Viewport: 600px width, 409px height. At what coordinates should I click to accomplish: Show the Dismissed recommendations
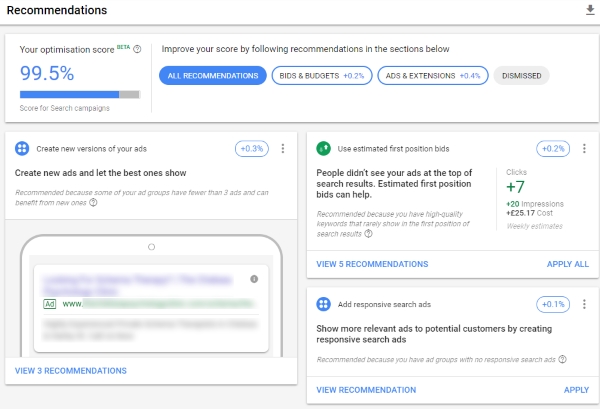(x=521, y=75)
